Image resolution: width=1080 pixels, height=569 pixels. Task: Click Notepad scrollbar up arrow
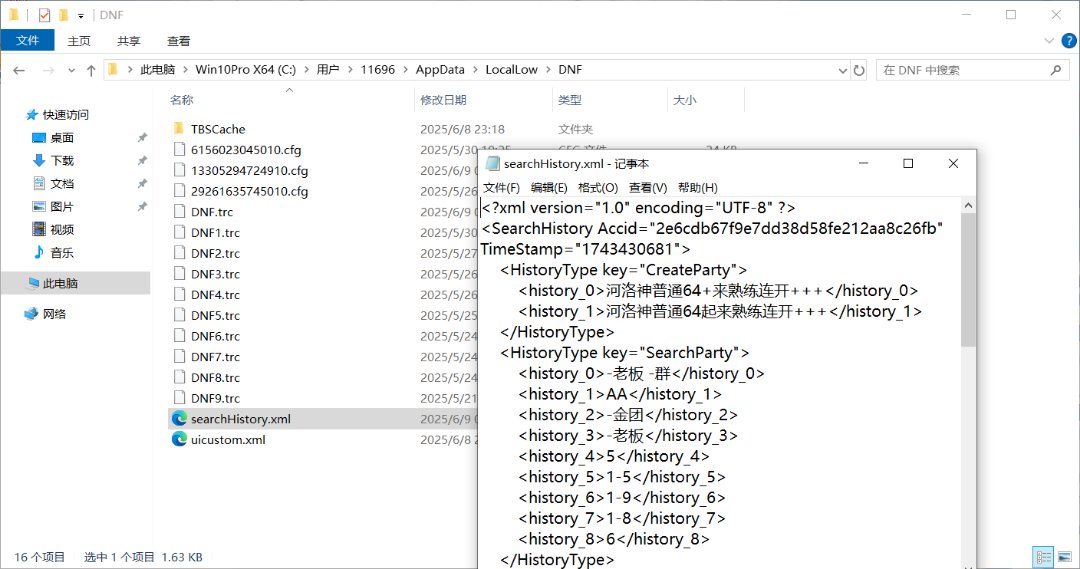pyautogui.click(x=968, y=206)
